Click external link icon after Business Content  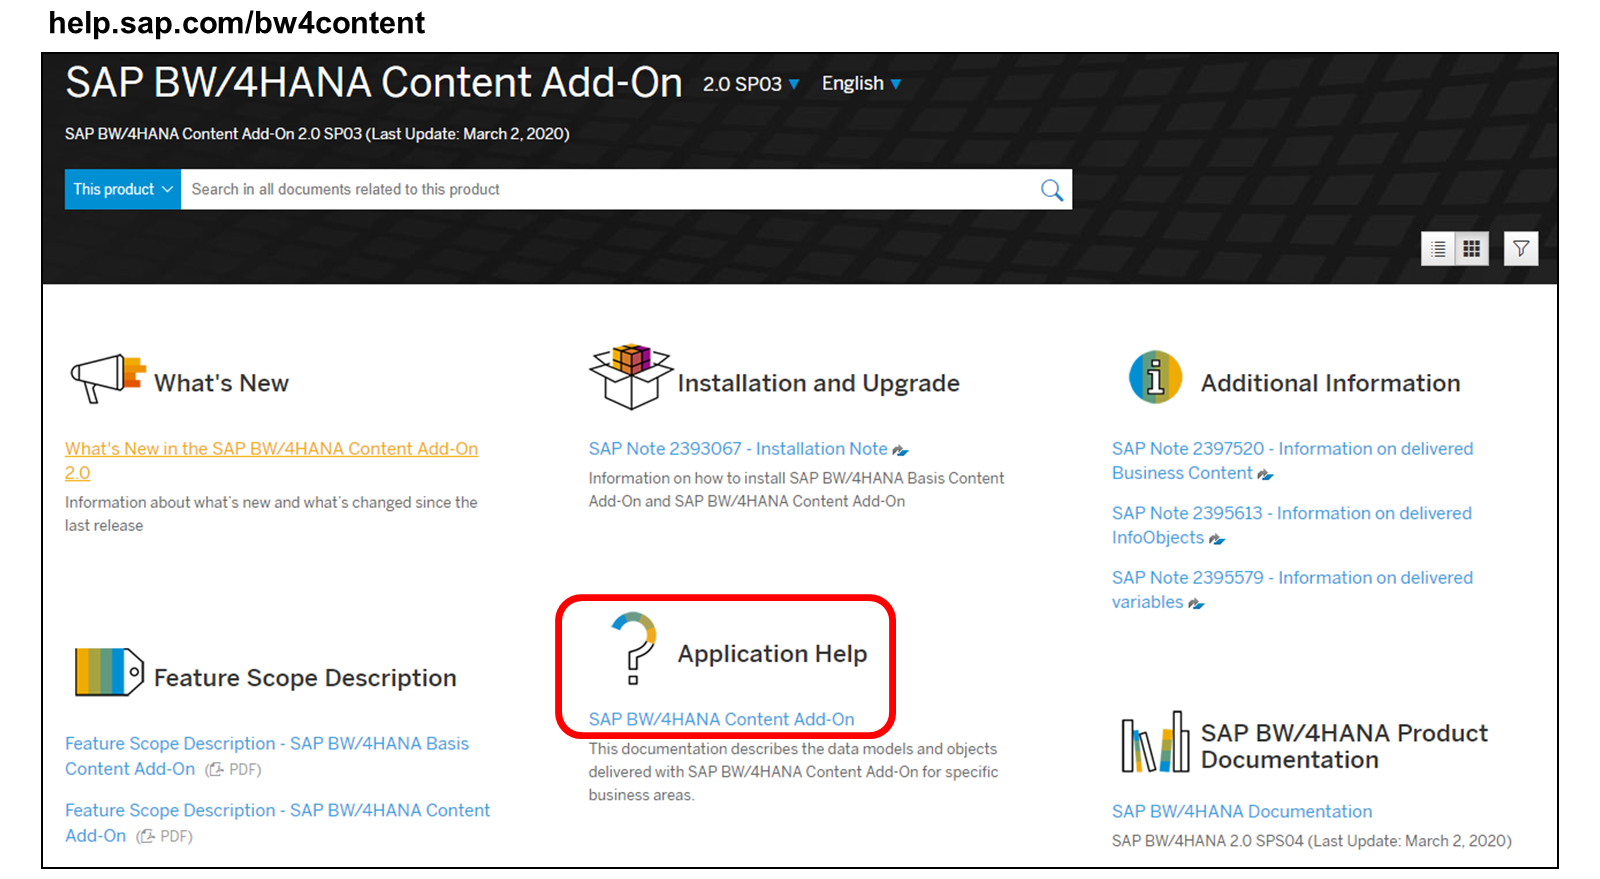point(1265,475)
